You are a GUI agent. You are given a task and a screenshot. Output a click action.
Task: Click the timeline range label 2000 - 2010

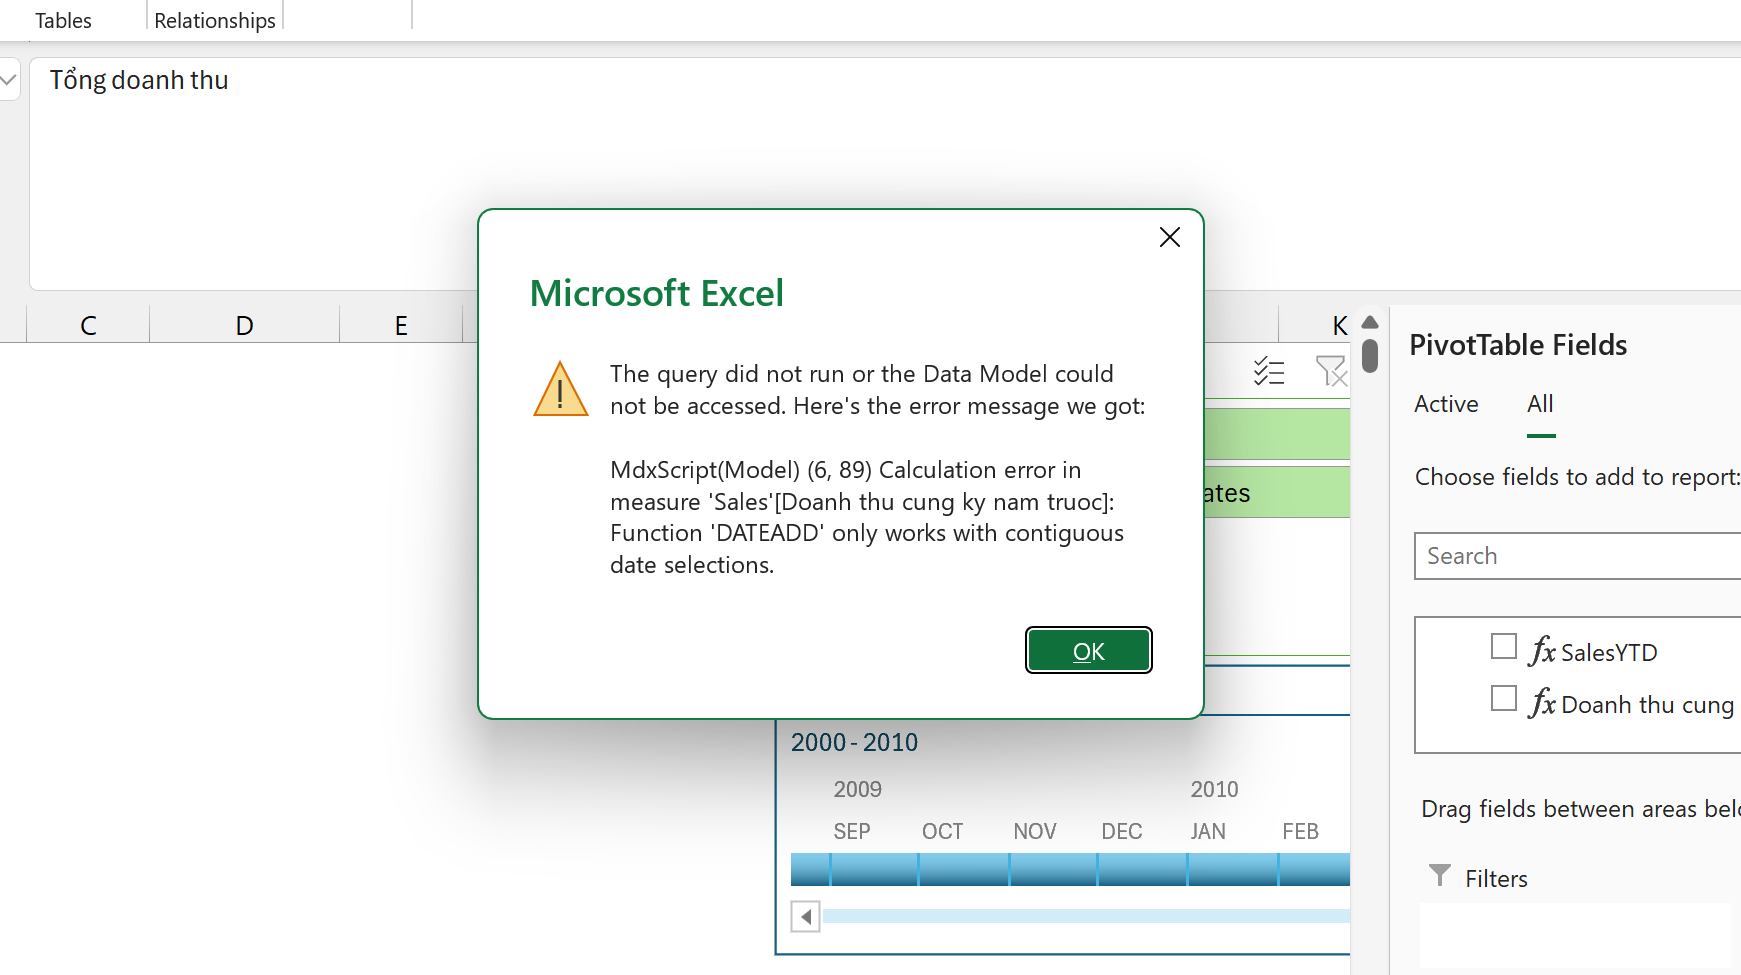854,742
